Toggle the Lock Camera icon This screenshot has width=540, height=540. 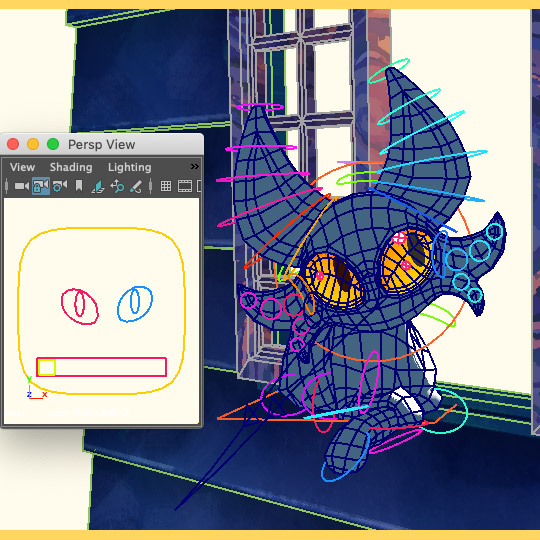coord(41,186)
